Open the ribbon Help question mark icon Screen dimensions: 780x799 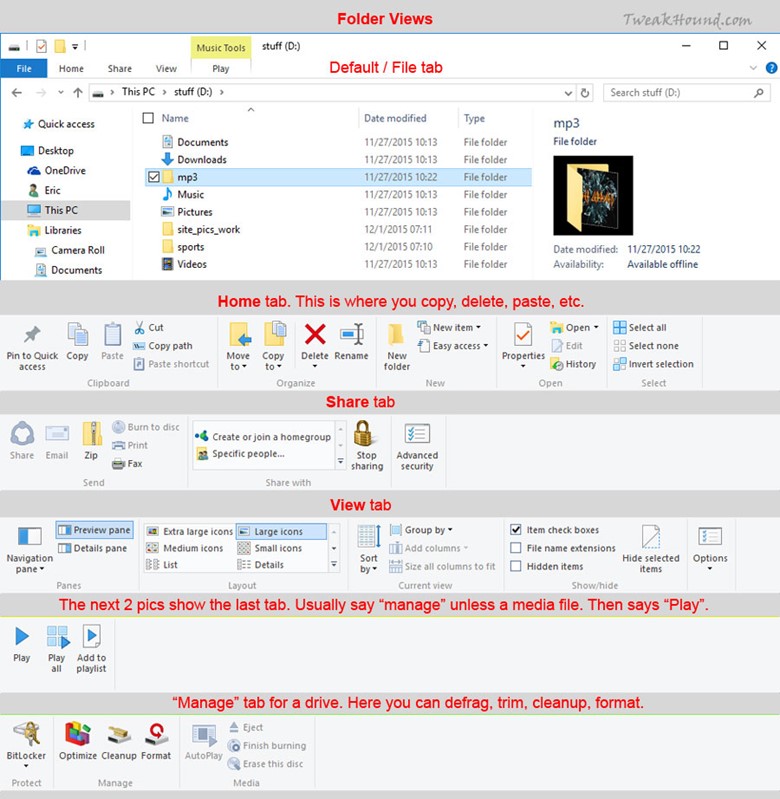click(771, 68)
